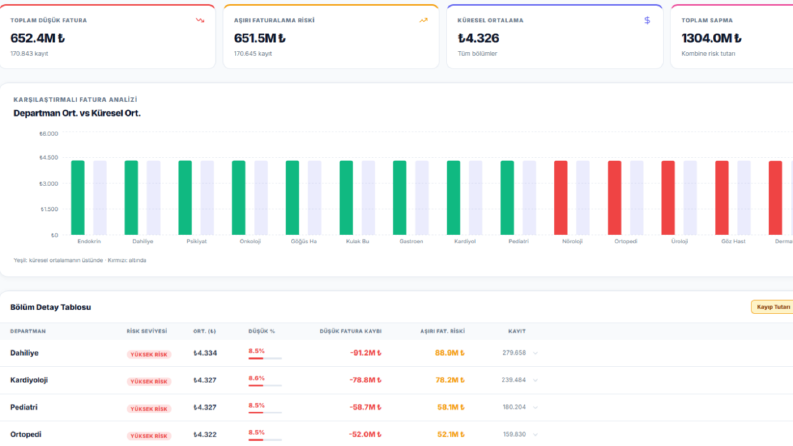Click the Dahiliye low-billing percentage progress bar
This screenshot has width=793, height=446.
click(265, 359)
